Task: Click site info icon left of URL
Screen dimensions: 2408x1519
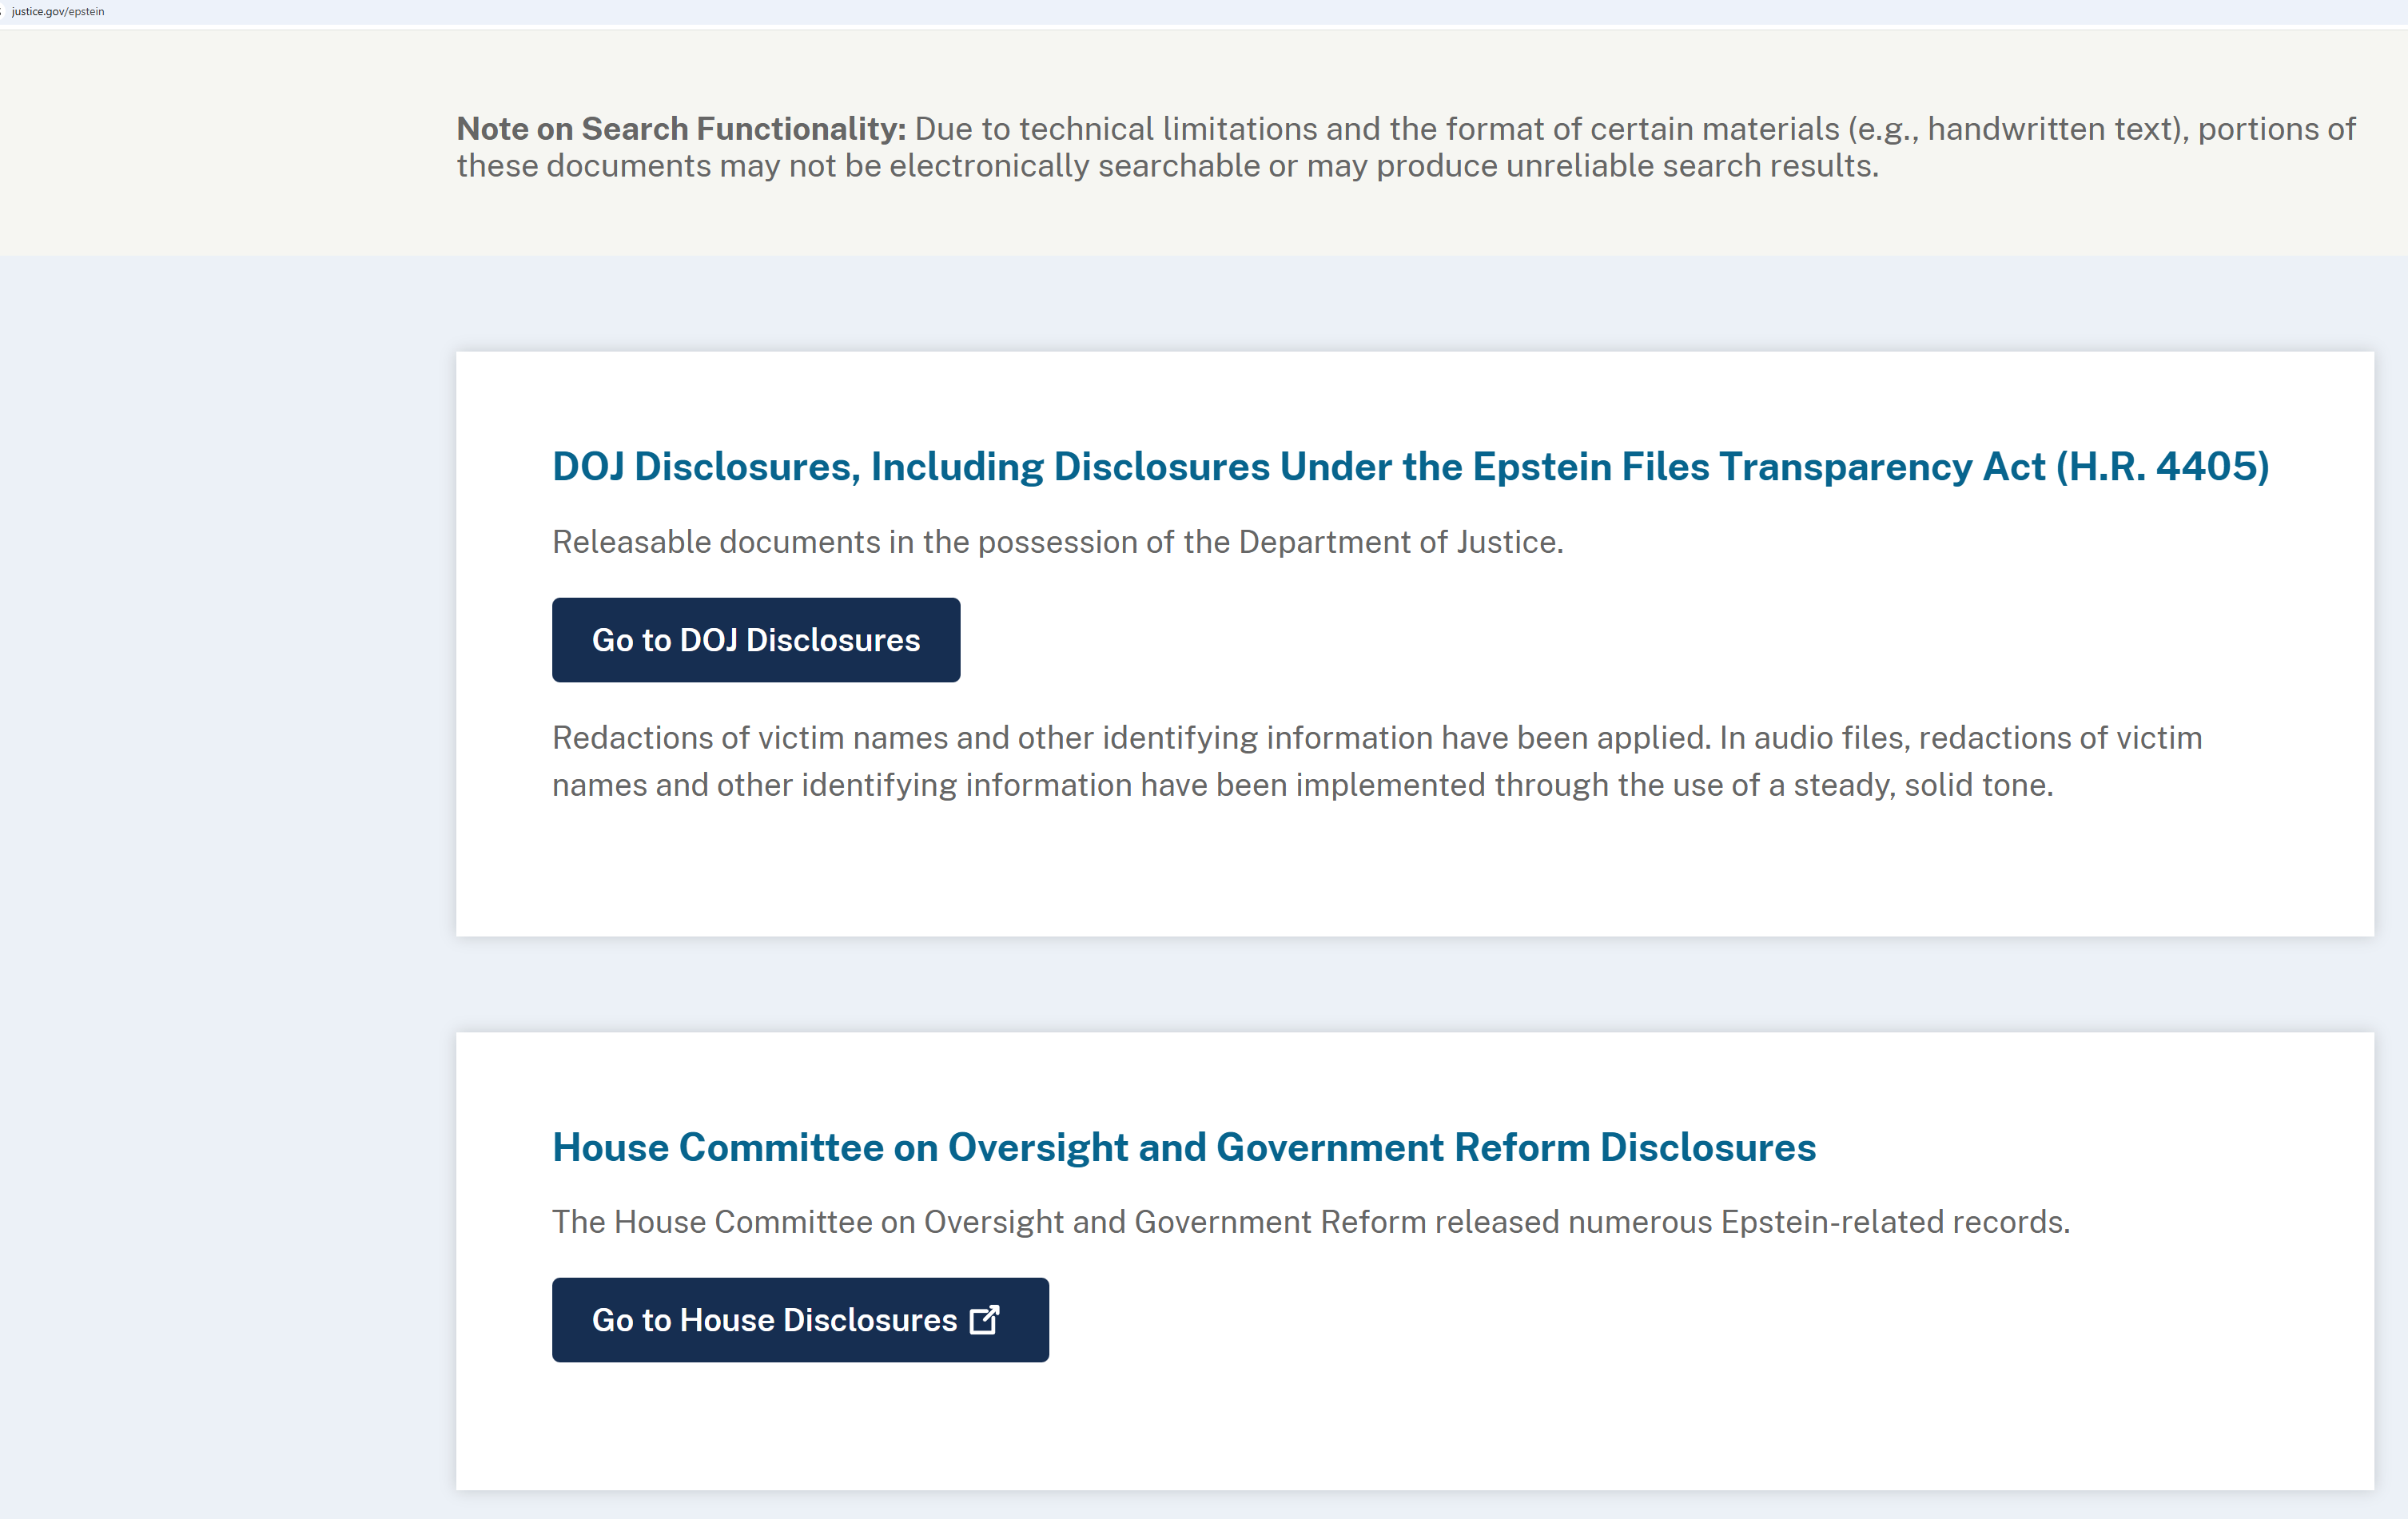Action: pos(2,11)
